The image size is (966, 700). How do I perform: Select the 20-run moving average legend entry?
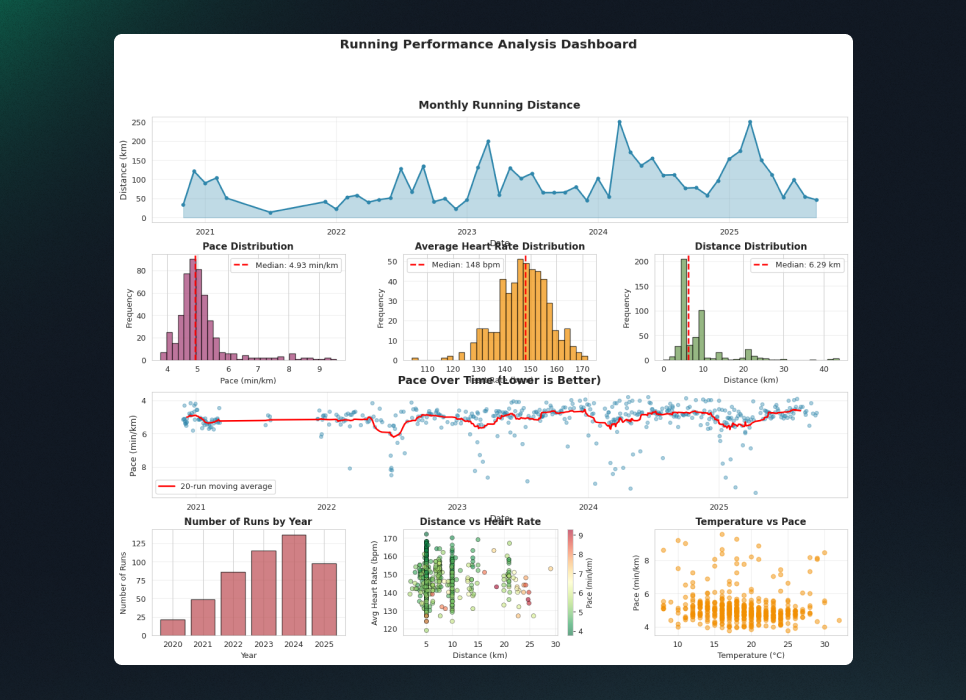pos(215,486)
